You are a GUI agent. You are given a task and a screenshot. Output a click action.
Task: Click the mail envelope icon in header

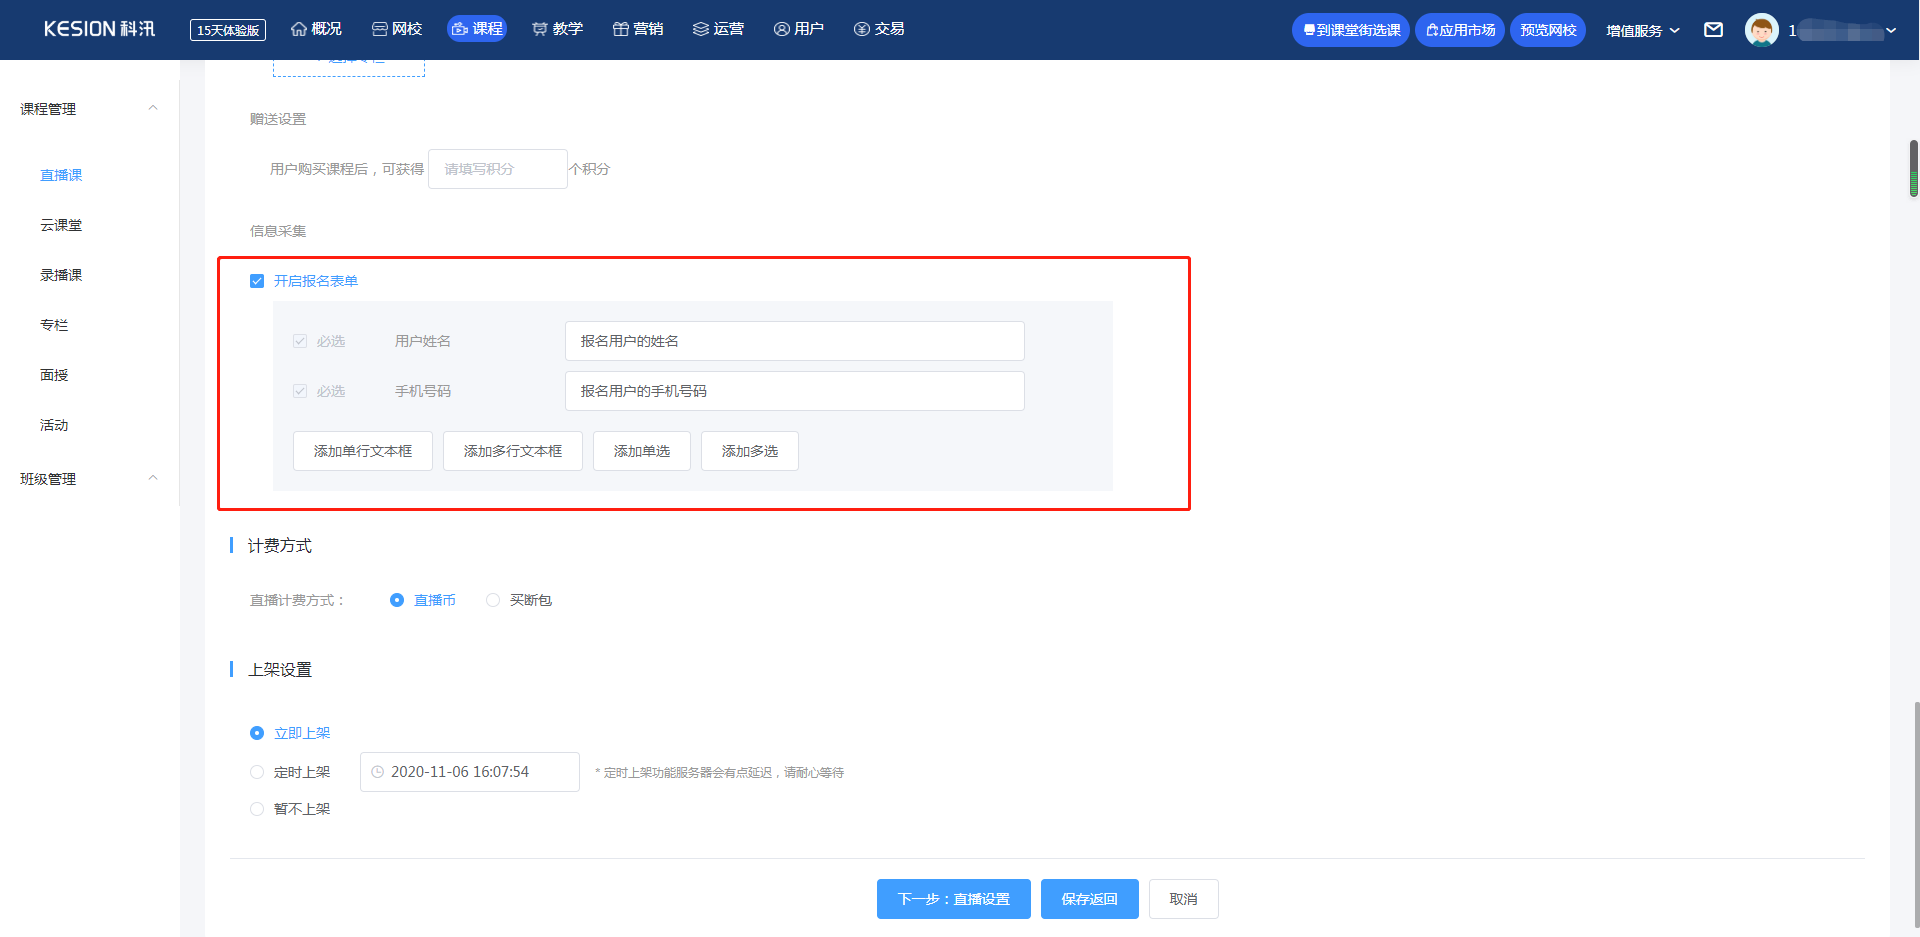point(1713,30)
